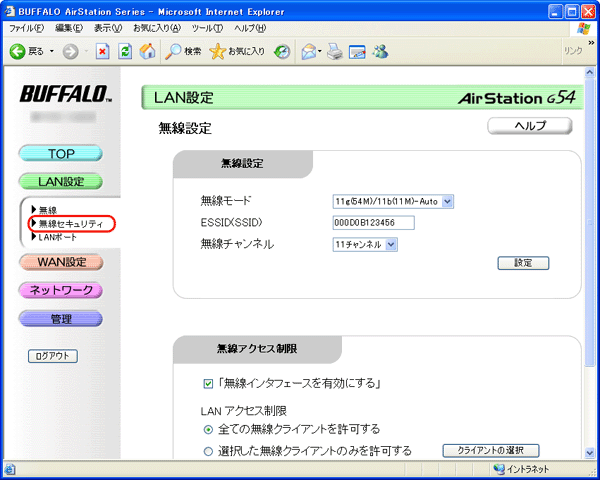The image size is (600, 480).
Task: Go back with the green Back arrow
Action: point(17,51)
